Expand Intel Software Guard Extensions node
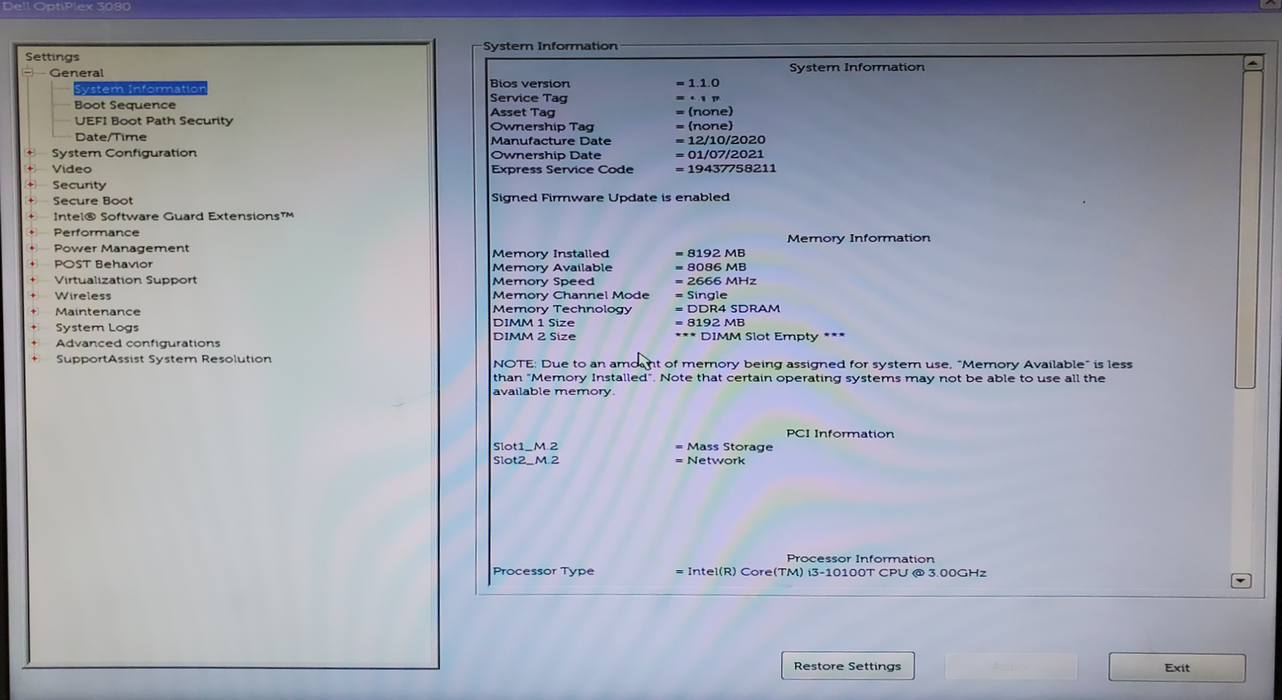 (x=32, y=216)
